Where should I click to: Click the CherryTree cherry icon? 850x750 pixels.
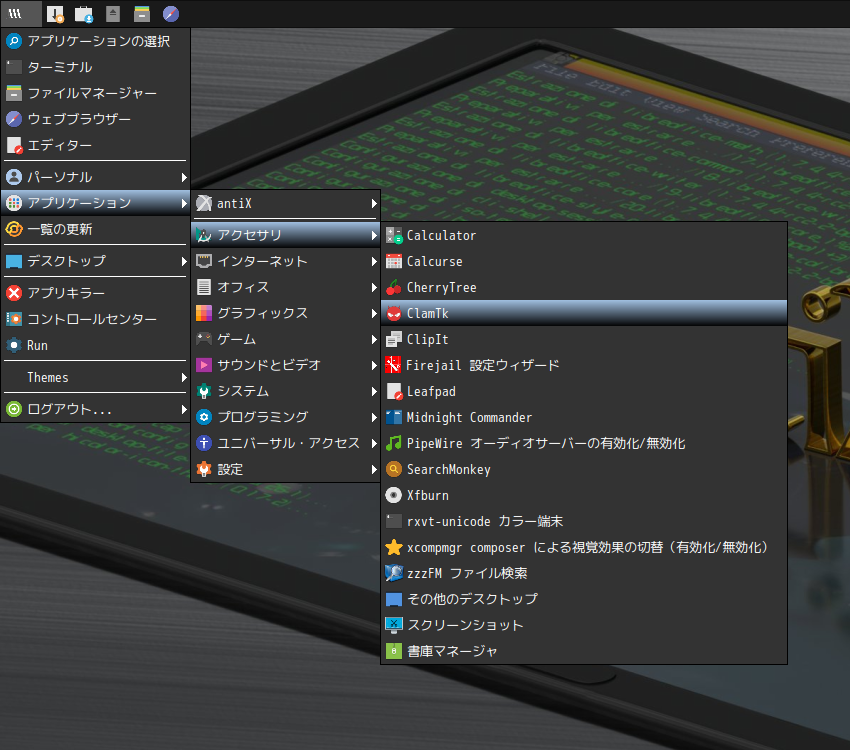(x=394, y=287)
